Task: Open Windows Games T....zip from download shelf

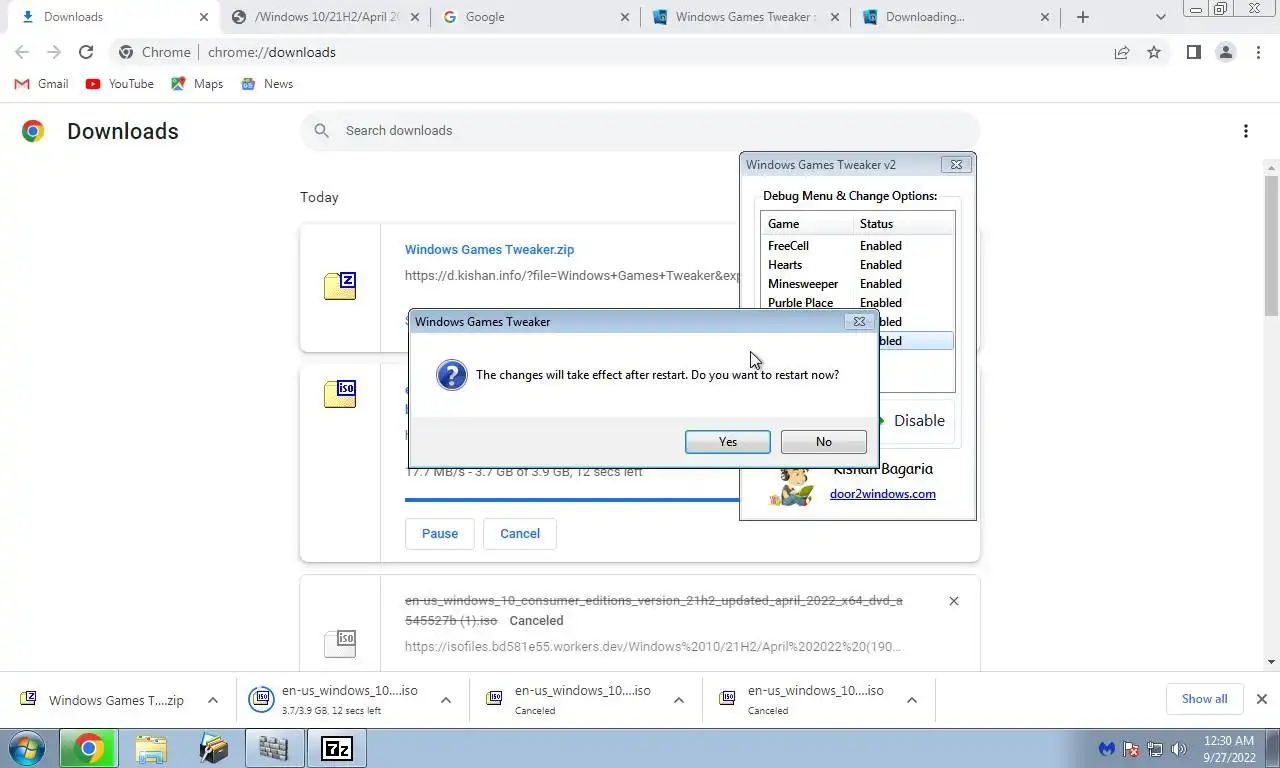Action: (105, 700)
